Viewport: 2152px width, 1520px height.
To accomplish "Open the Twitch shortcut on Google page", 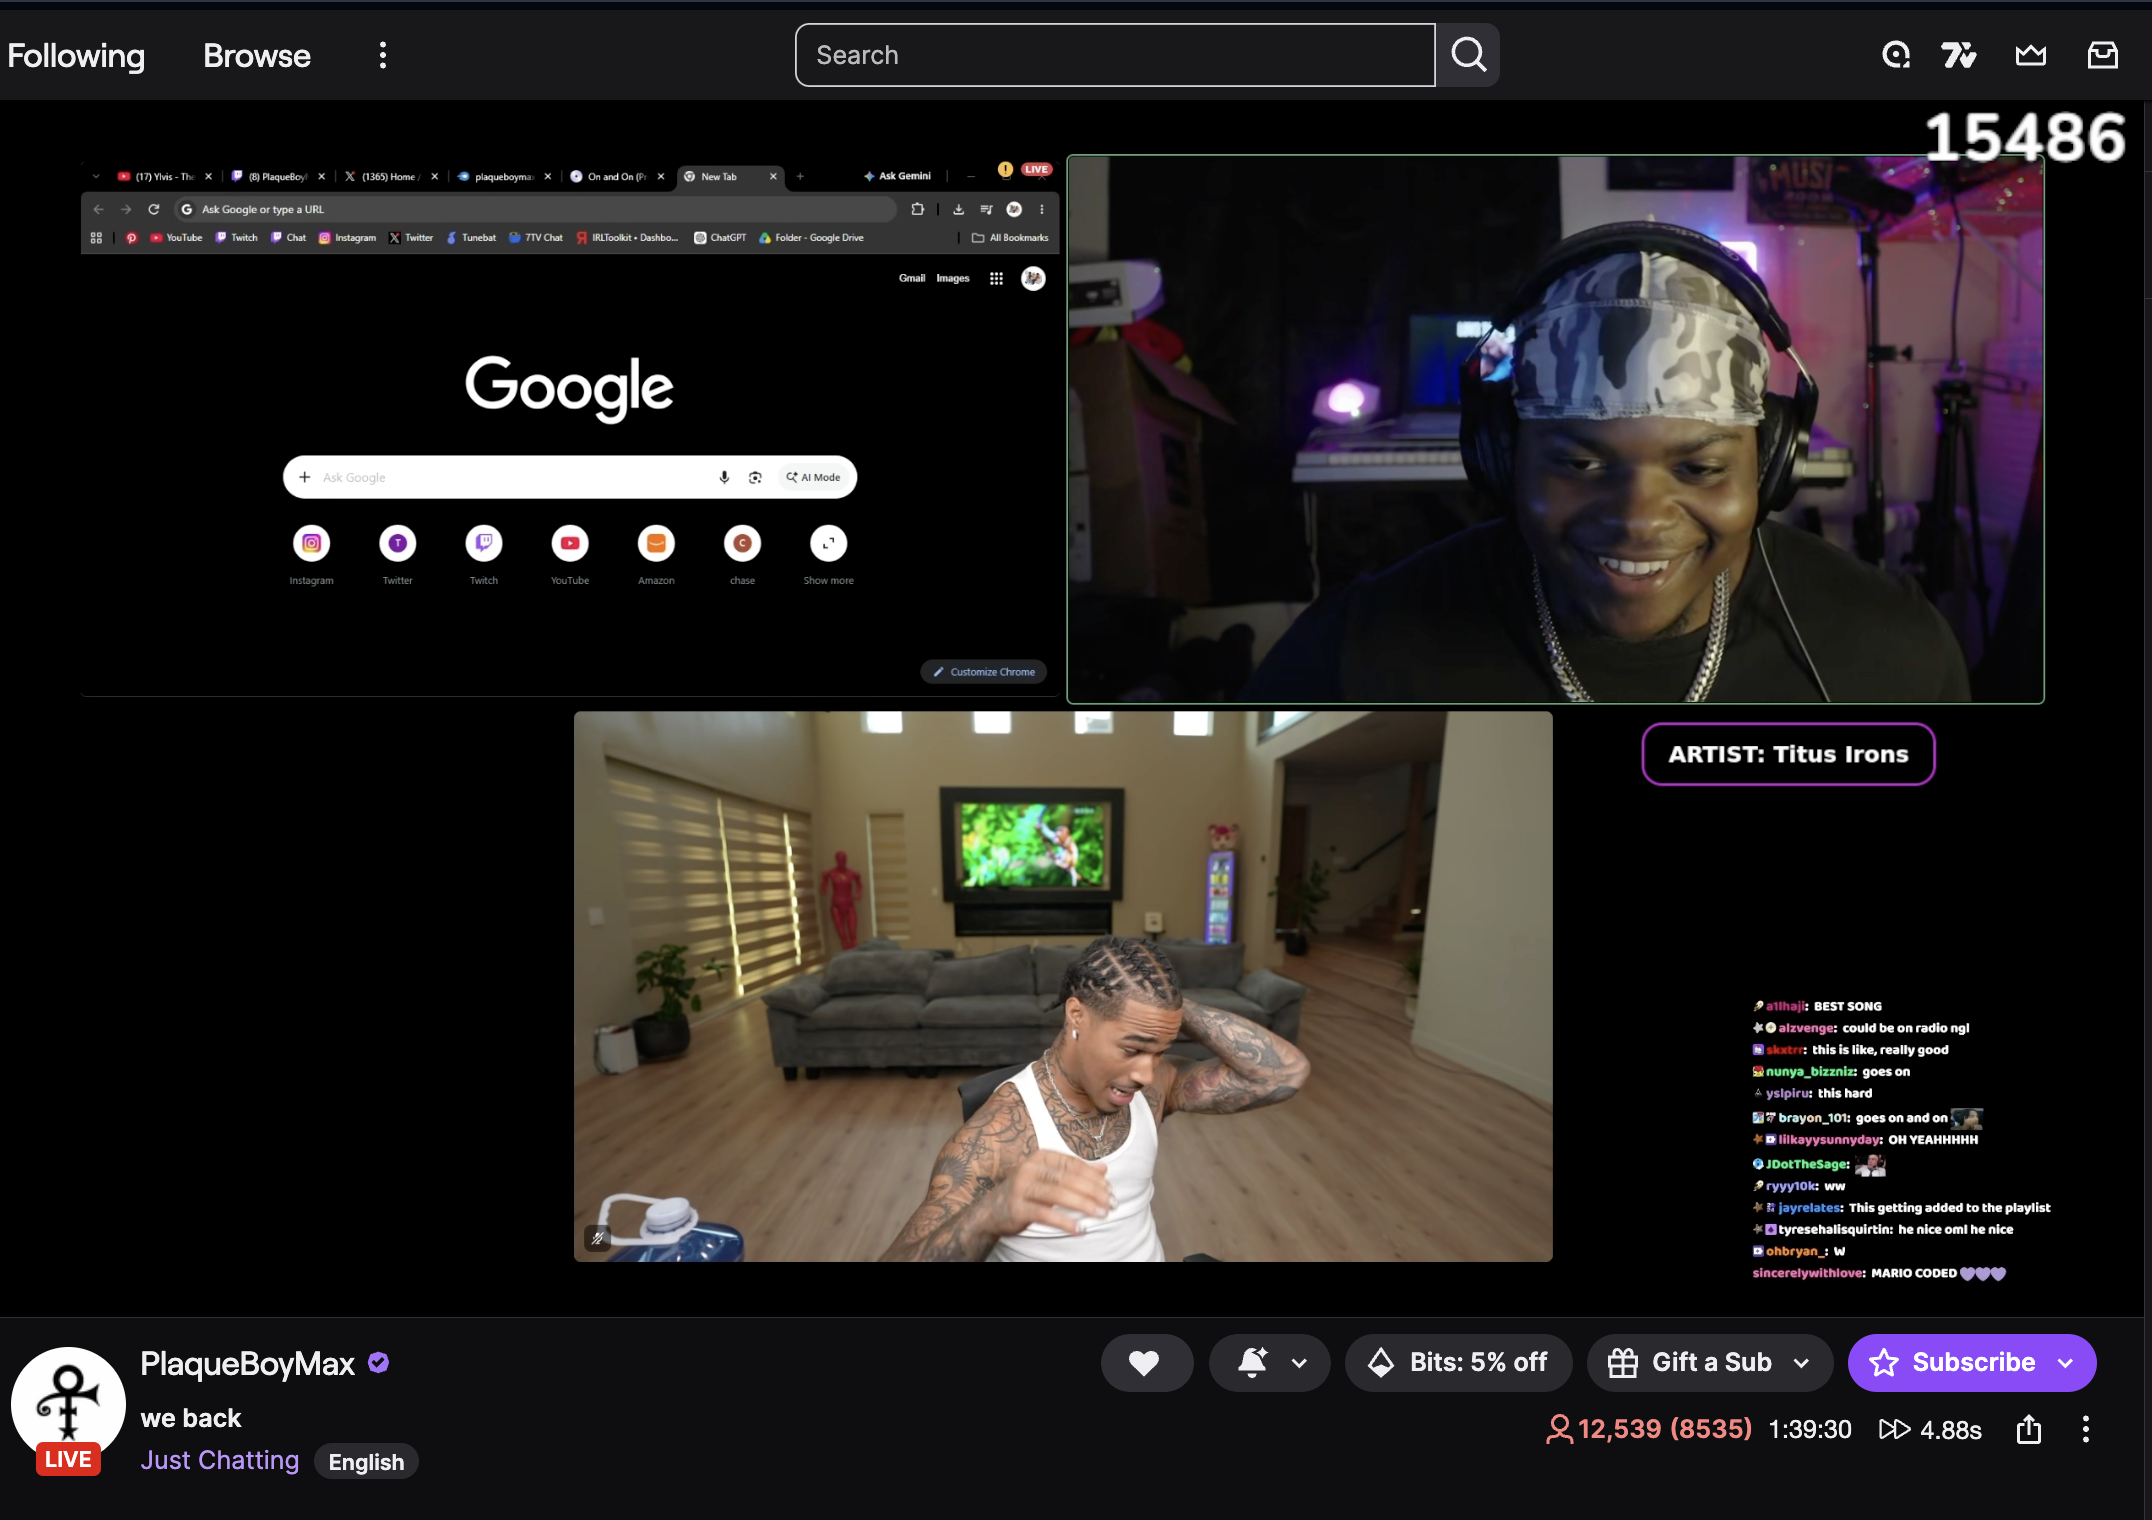I will [x=484, y=553].
